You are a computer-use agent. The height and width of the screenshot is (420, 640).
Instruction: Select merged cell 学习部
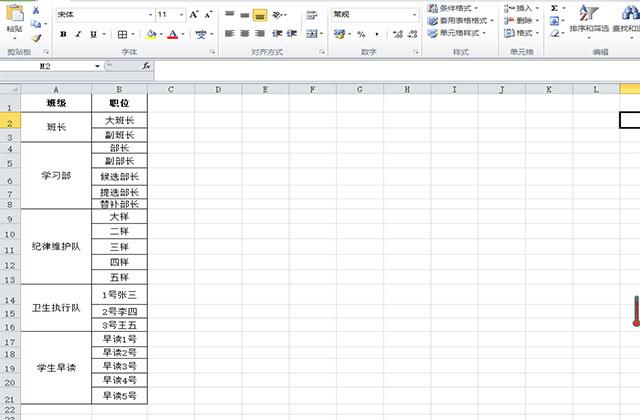point(56,176)
